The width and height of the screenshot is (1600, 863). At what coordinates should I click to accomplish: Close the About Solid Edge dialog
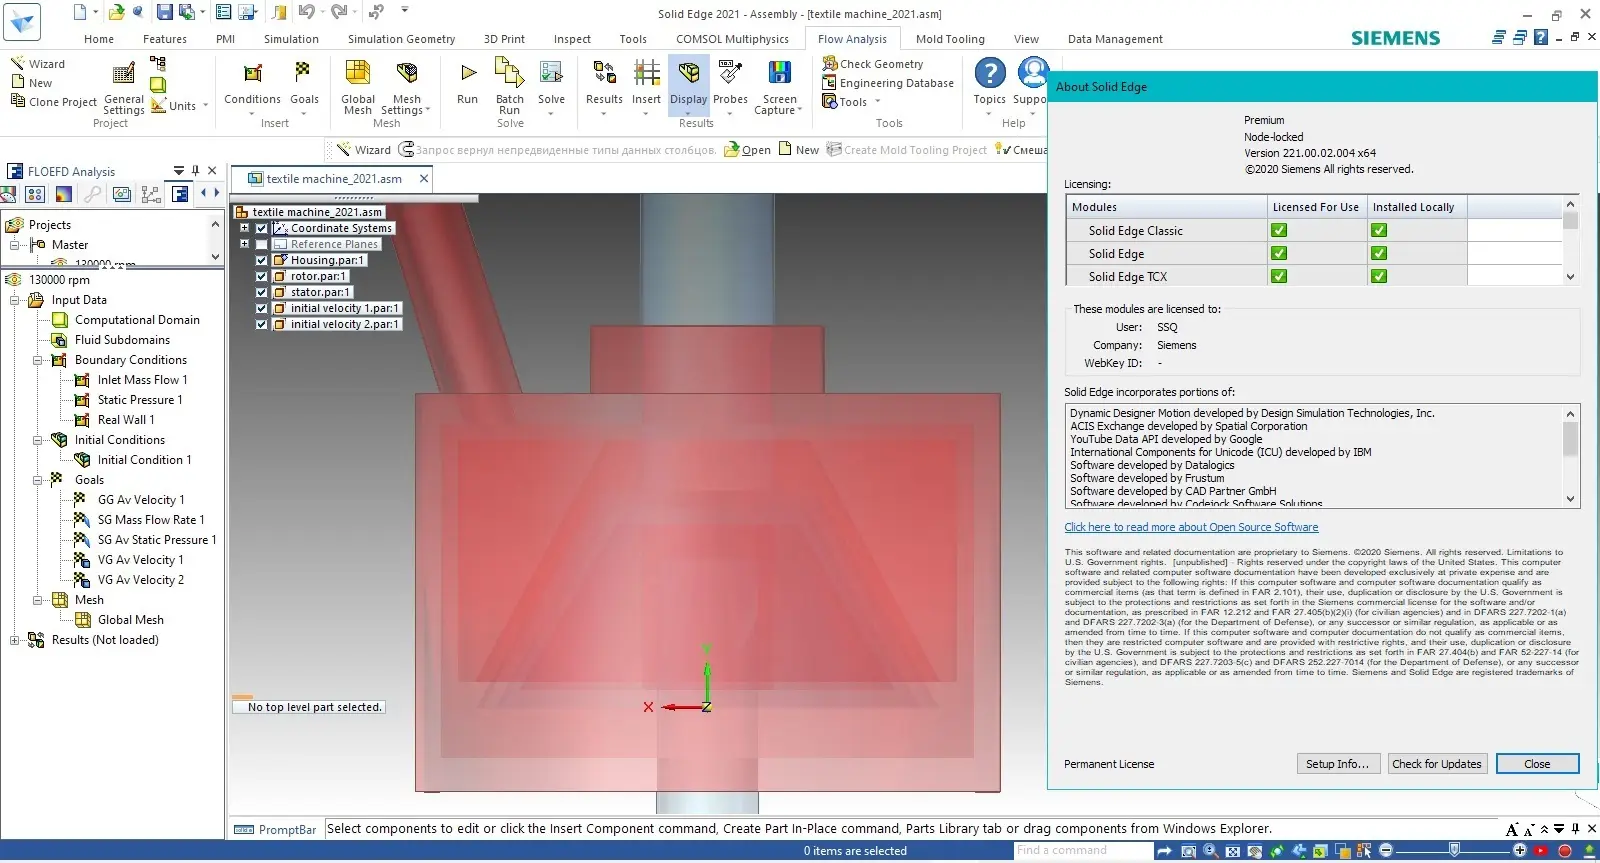click(1537, 764)
